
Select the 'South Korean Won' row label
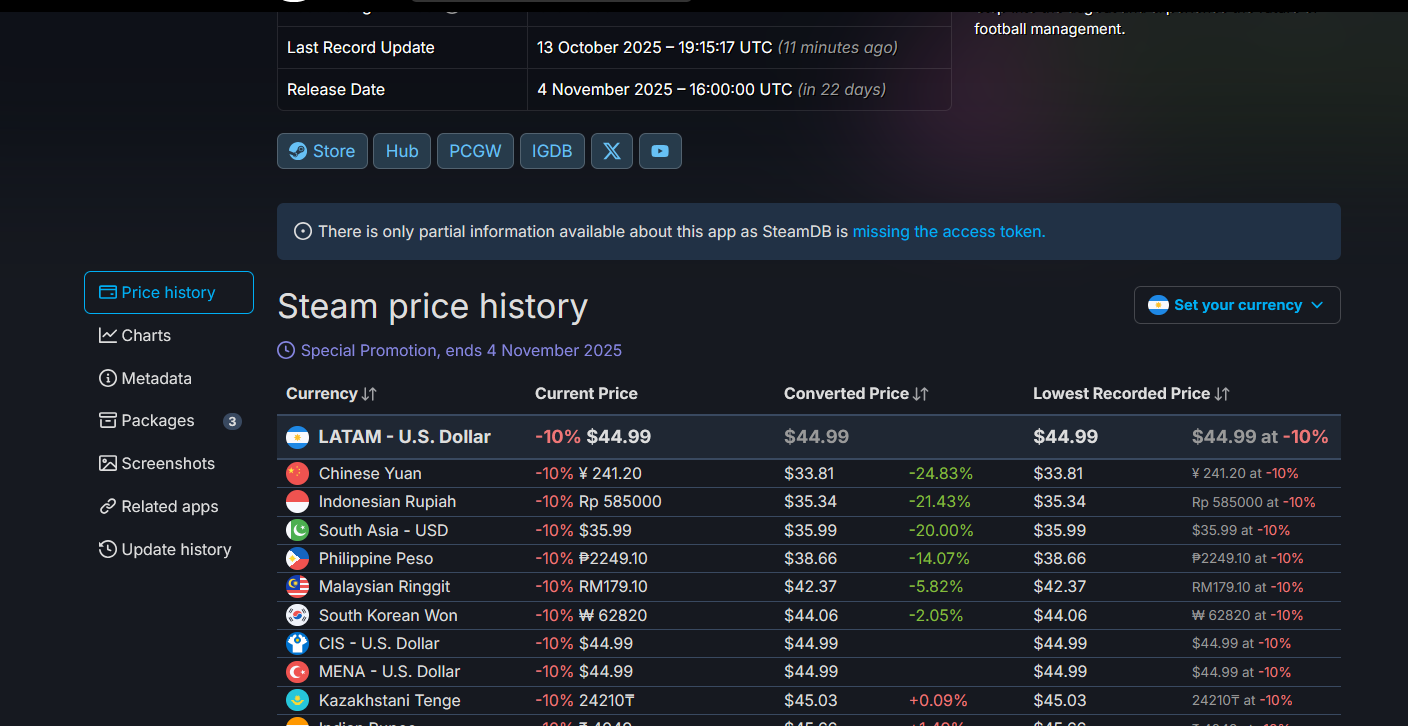click(x=388, y=615)
